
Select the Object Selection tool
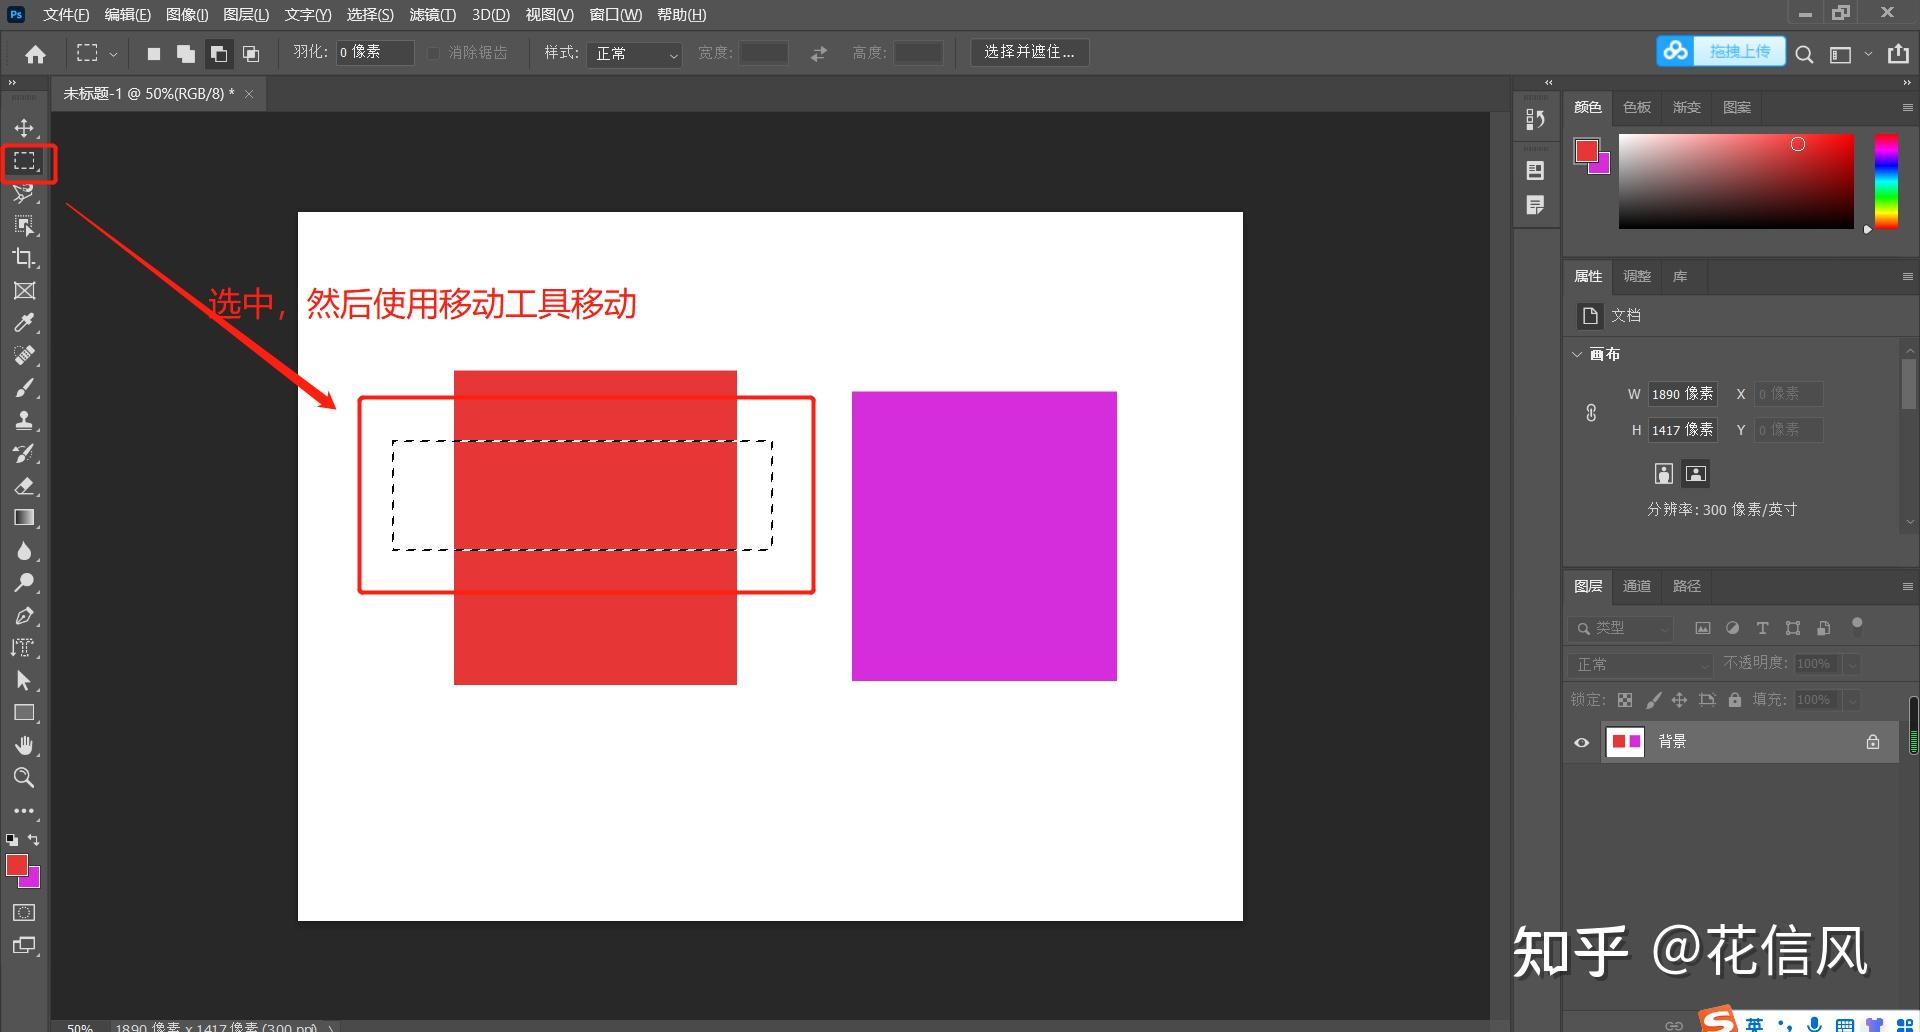[24, 225]
